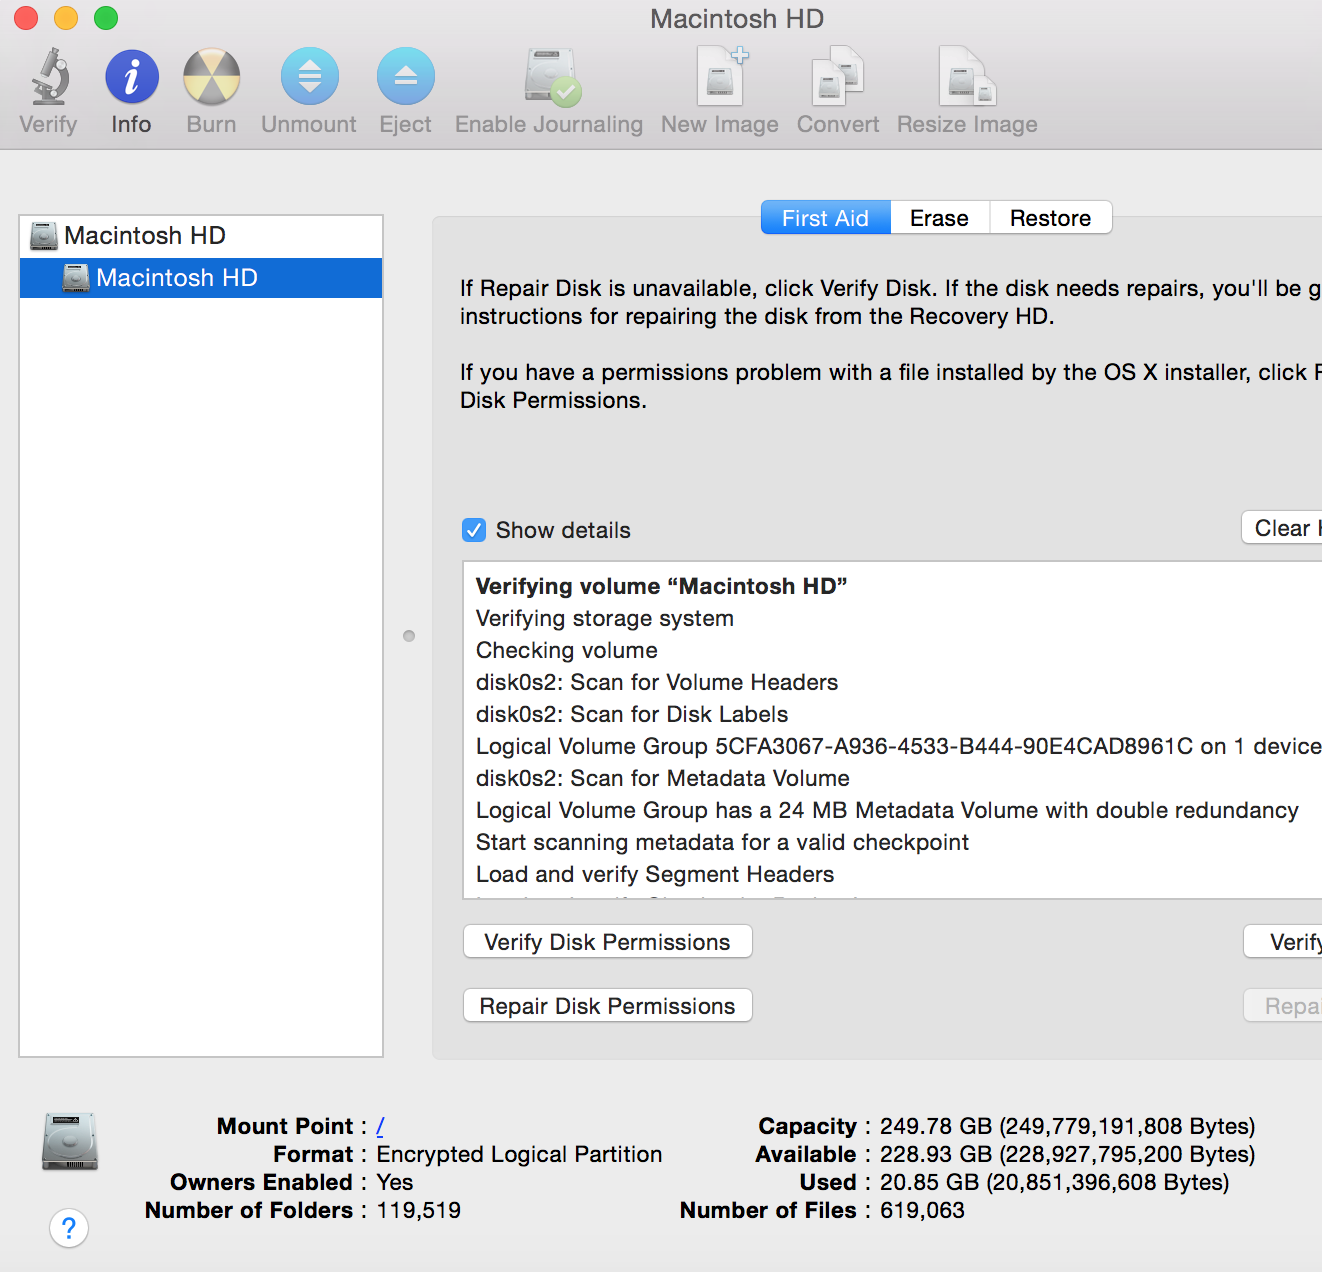Switch to the Erase tab

tap(940, 218)
